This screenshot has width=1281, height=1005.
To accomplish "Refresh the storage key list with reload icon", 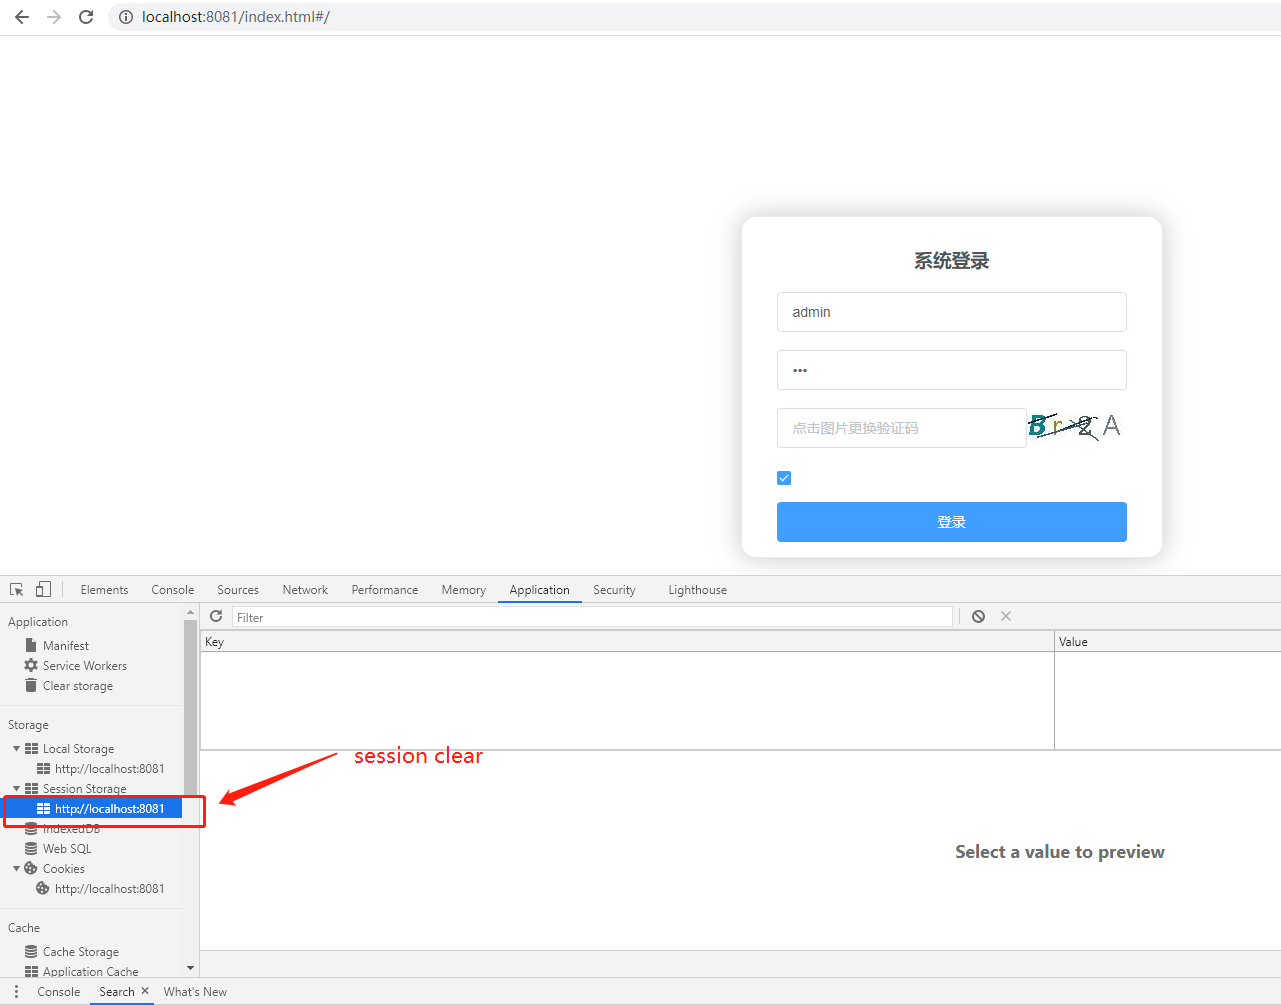I will (216, 616).
